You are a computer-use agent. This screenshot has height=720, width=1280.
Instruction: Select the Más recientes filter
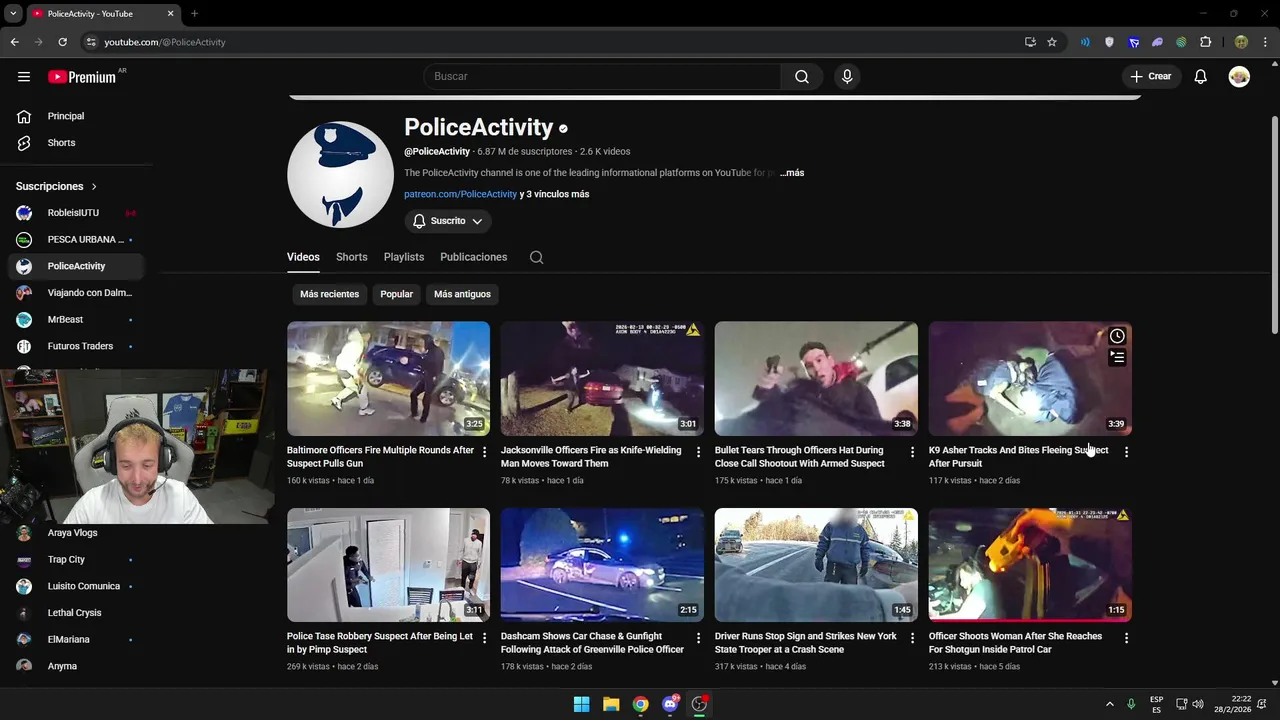tap(329, 294)
